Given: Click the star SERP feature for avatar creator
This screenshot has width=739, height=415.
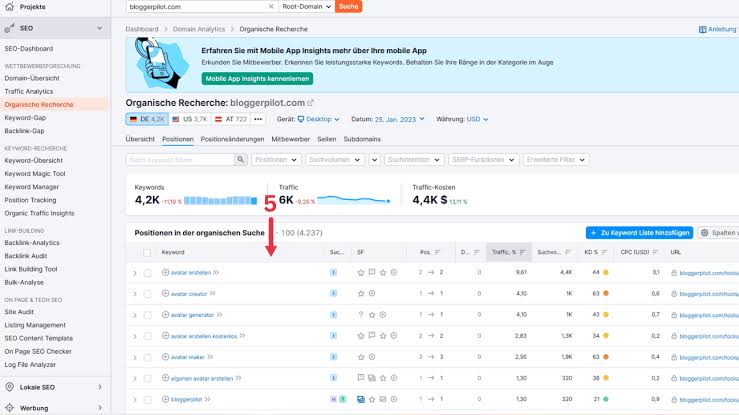Looking at the screenshot, I should [x=361, y=293].
